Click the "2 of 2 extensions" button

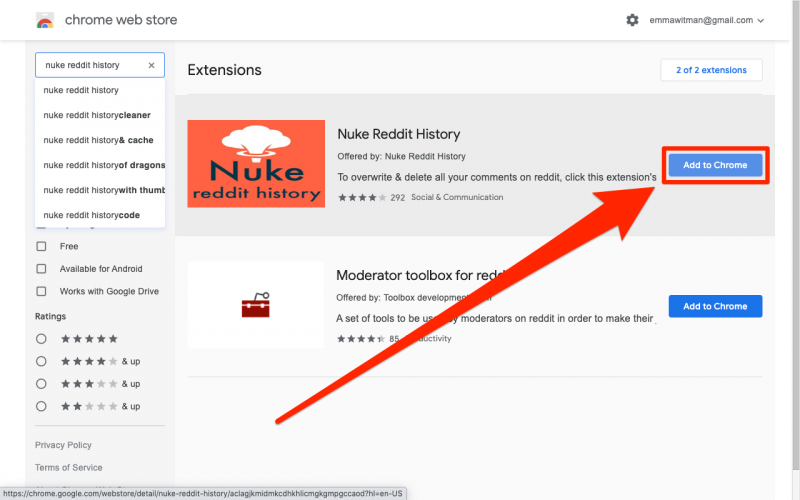coord(711,70)
